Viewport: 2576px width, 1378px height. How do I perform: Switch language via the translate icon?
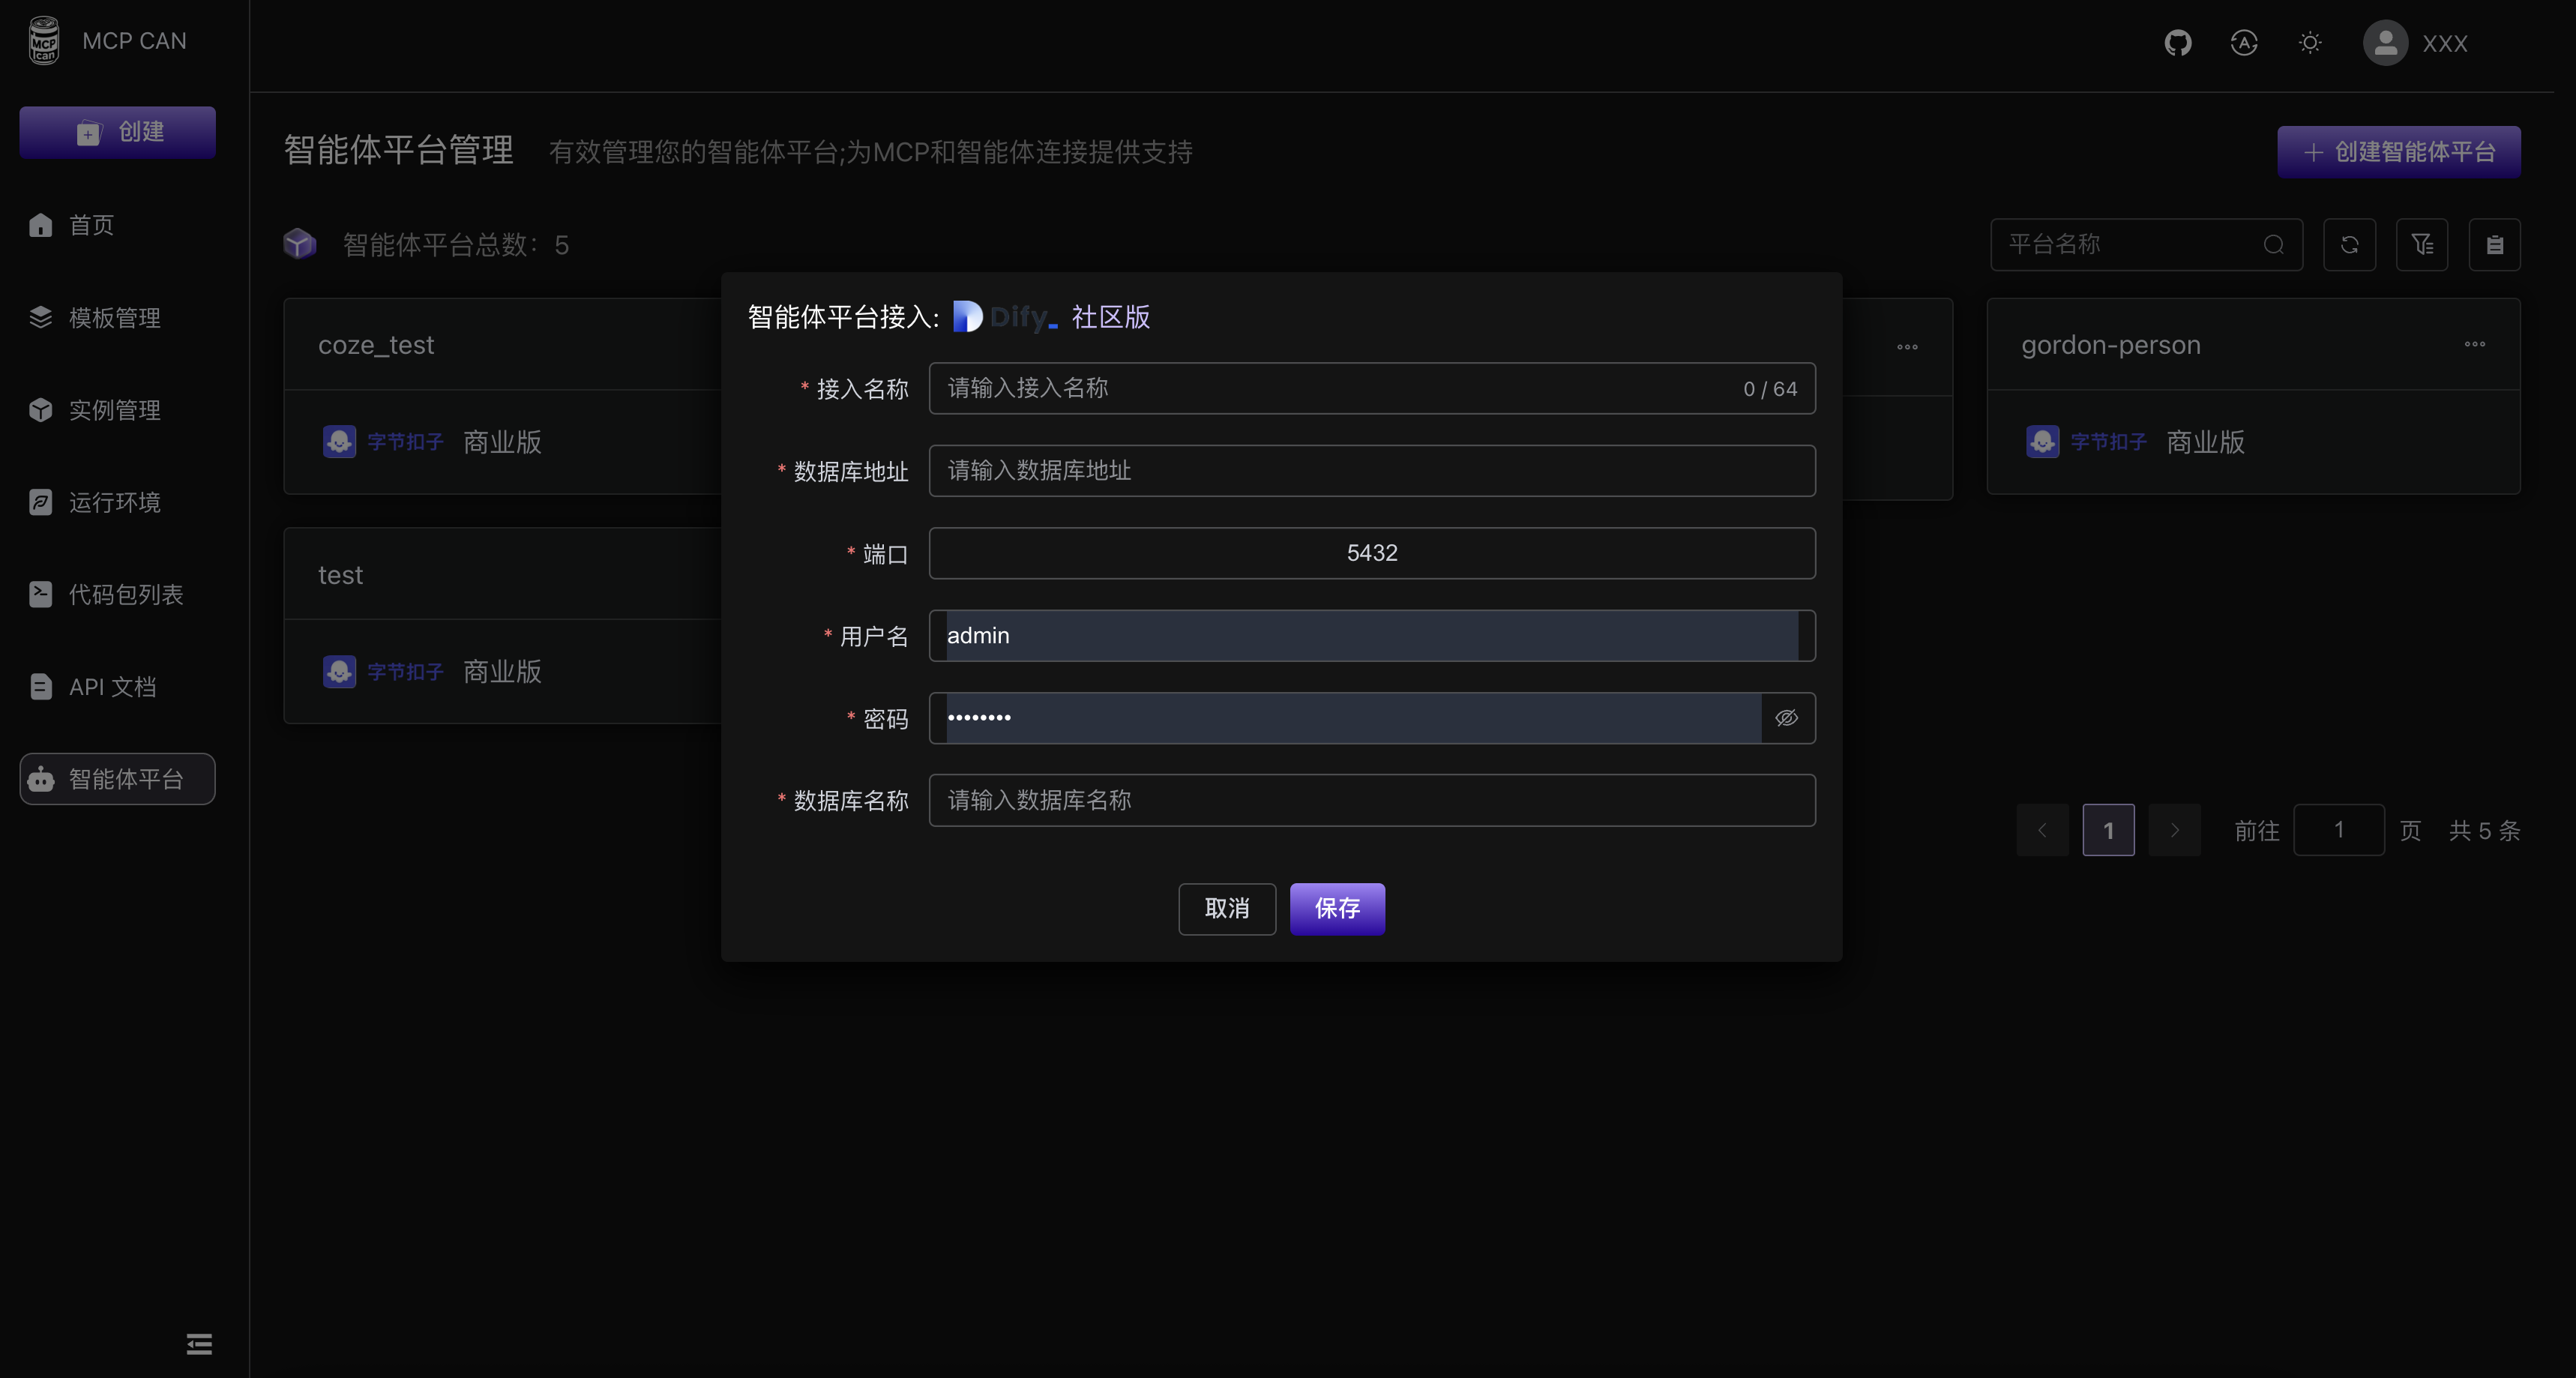tap(2244, 43)
